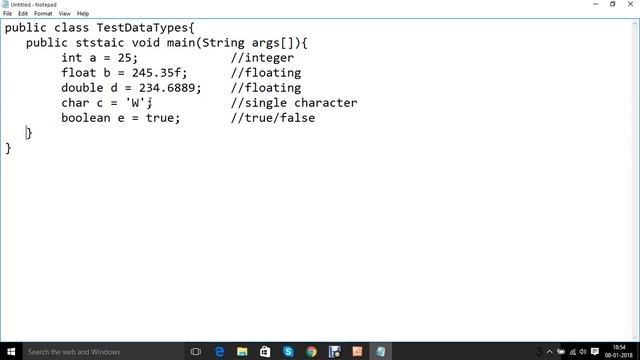Click on 'boolean e = true;' text

[120, 118]
